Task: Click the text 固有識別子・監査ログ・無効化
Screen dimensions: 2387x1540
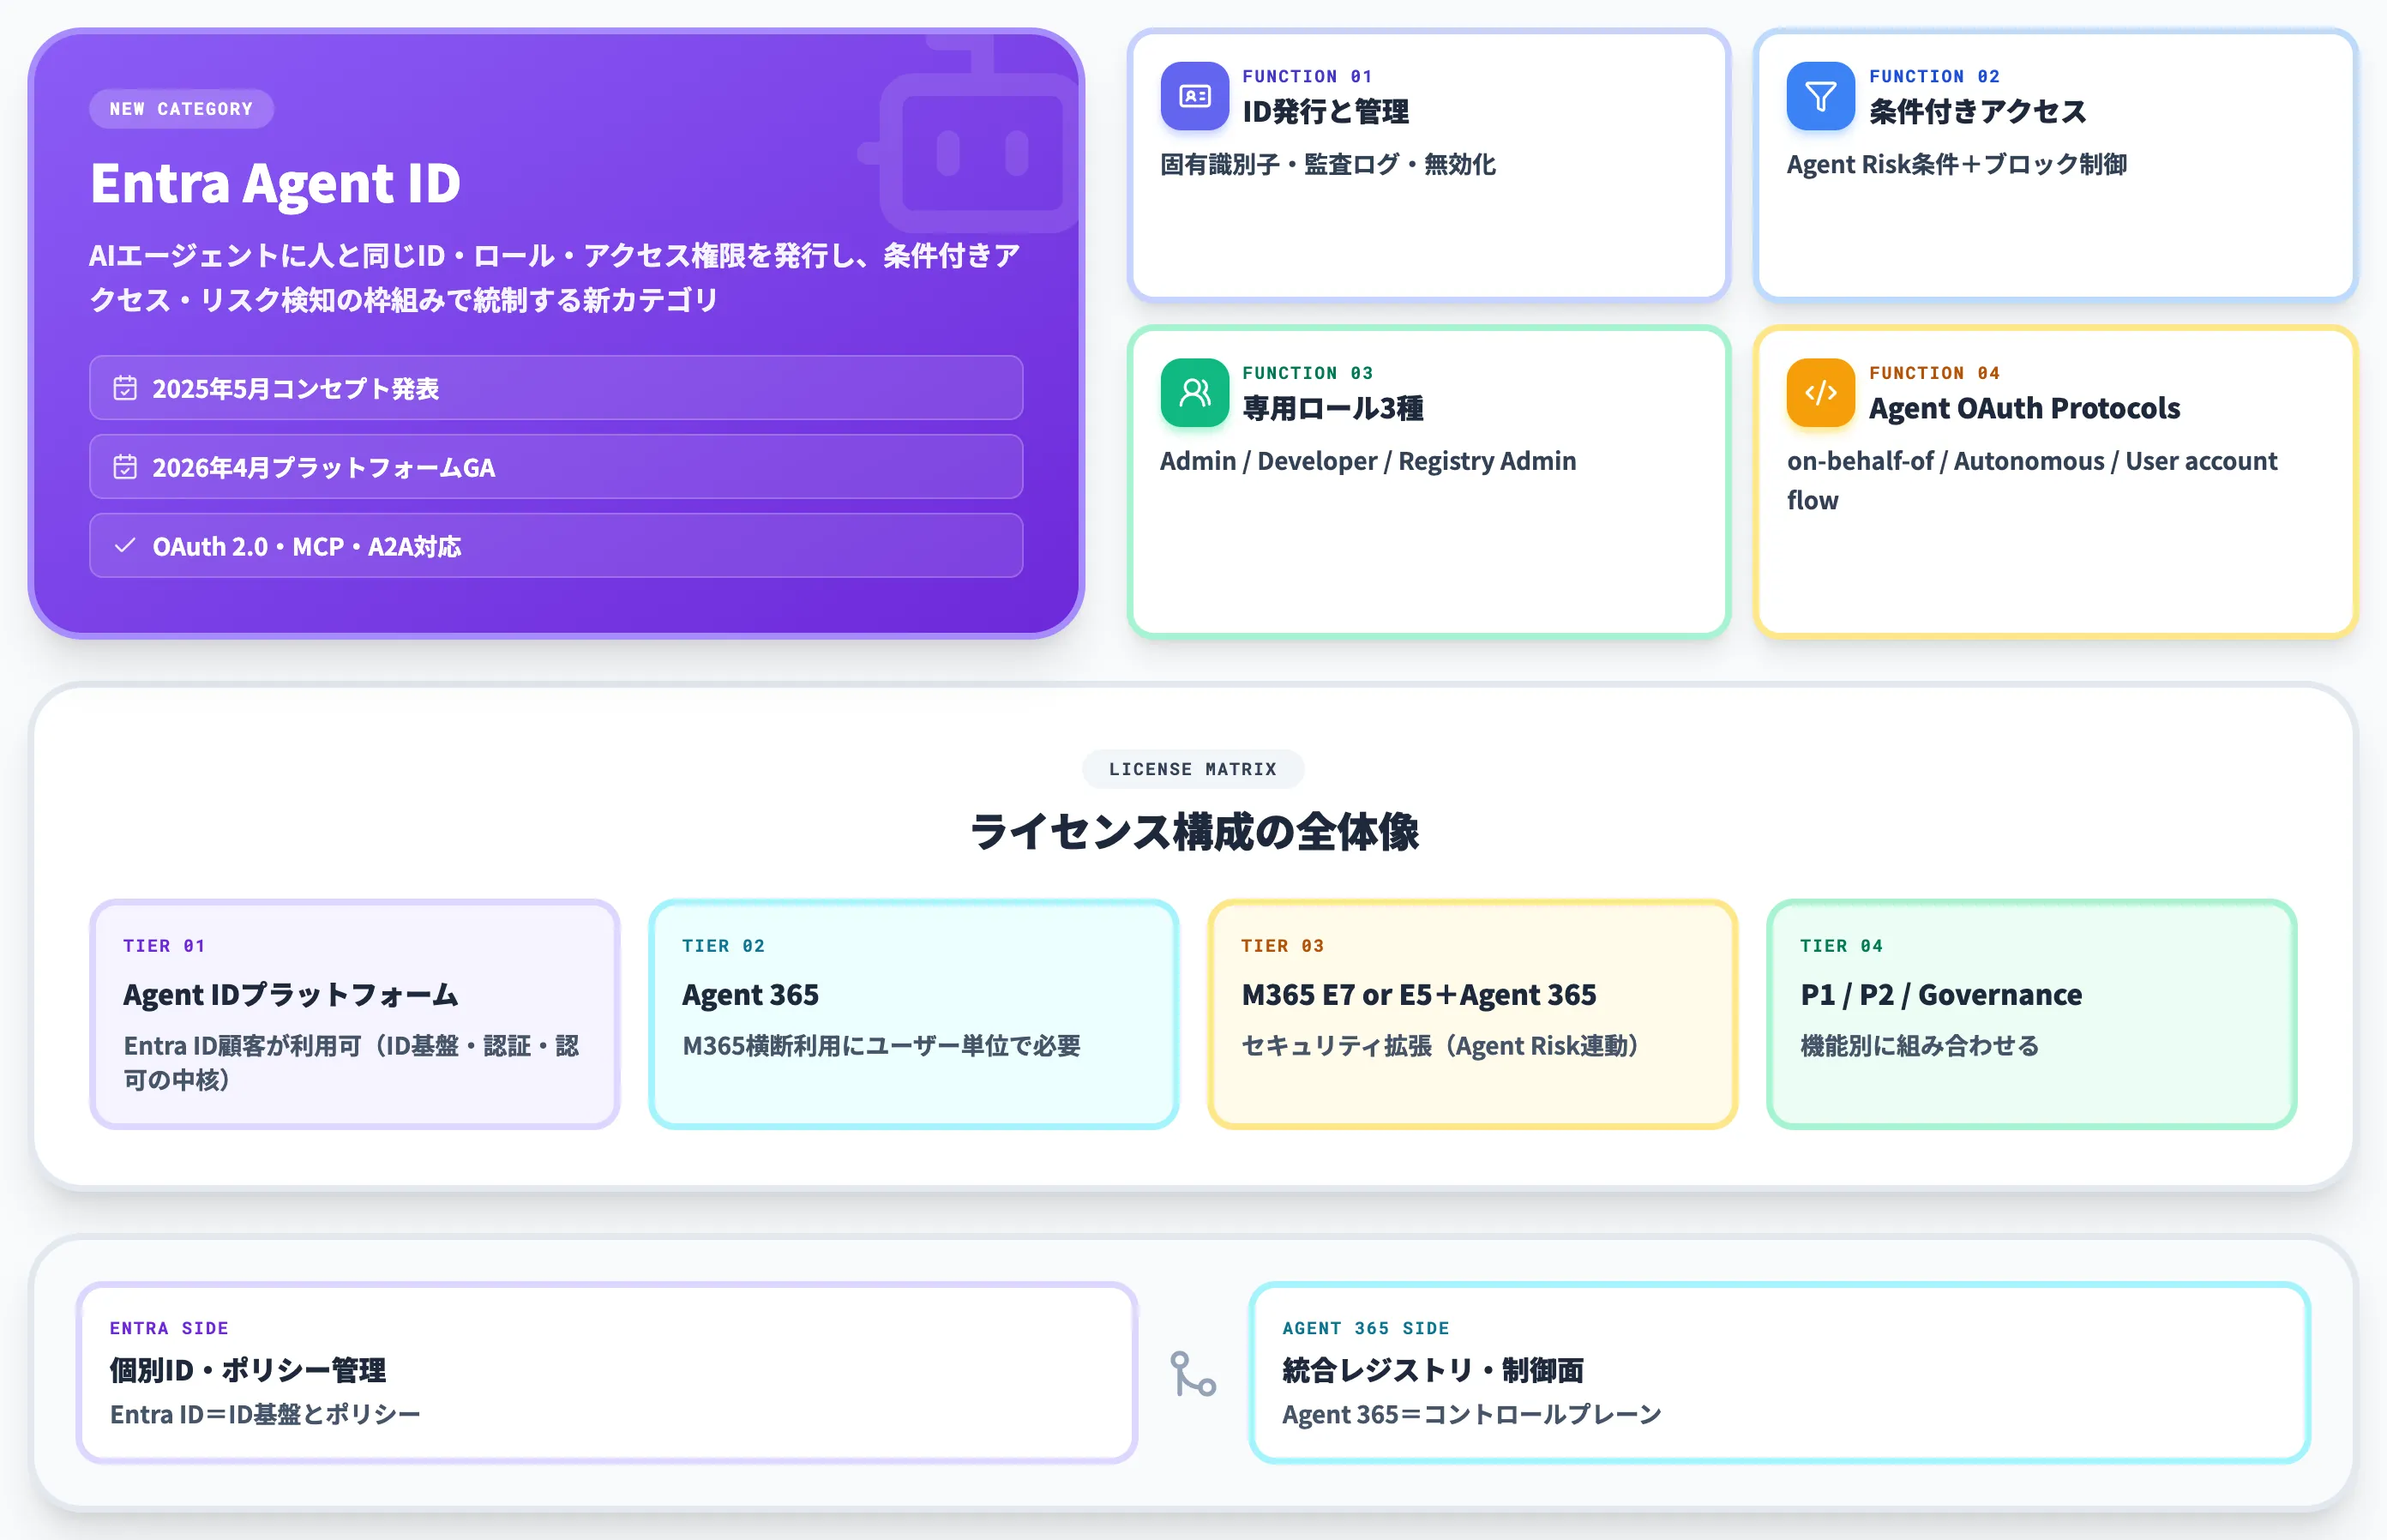Action: [1328, 164]
